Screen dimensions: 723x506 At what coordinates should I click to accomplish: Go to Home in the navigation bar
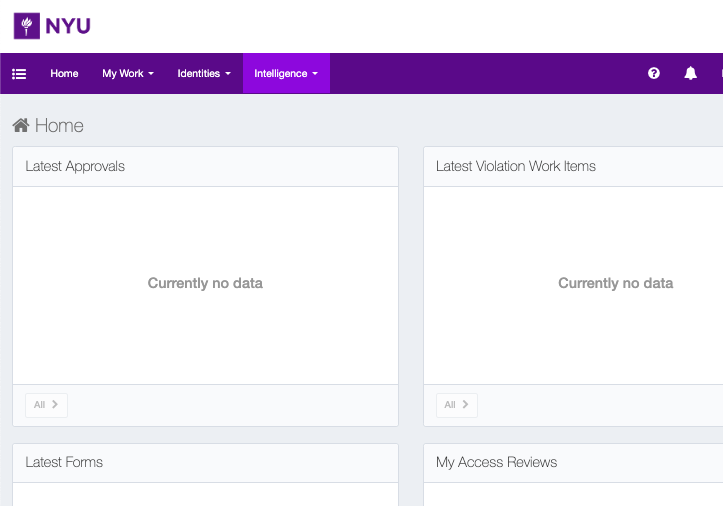pos(64,74)
